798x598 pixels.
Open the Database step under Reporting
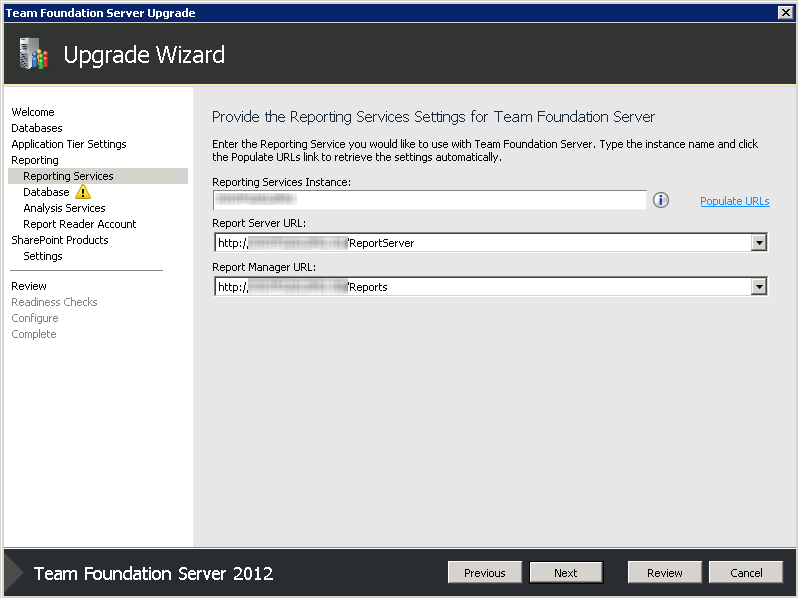(x=46, y=192)
